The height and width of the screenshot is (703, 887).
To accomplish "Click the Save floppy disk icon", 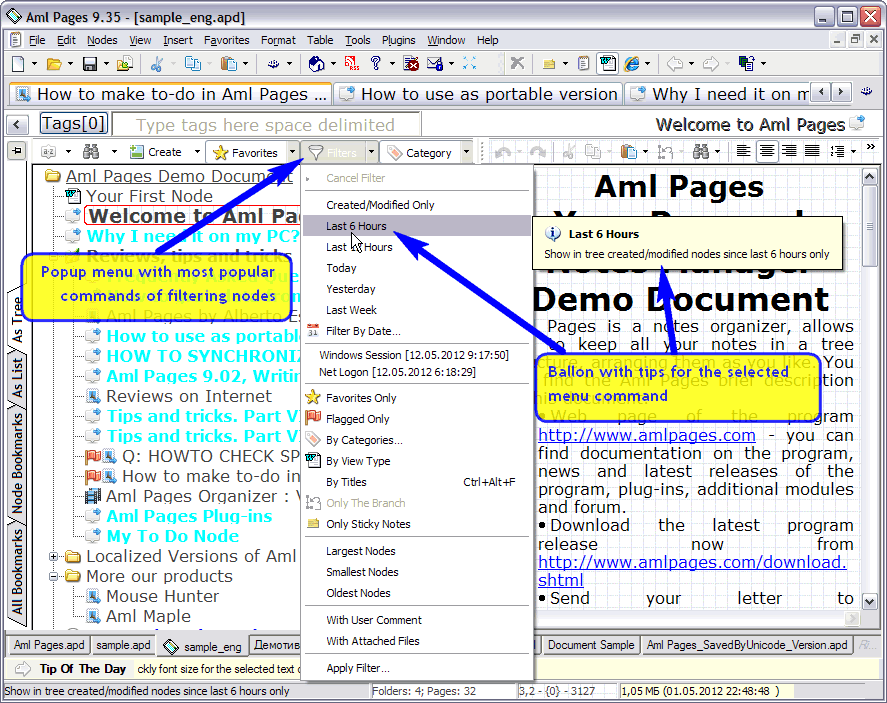I will pos(90,64).
